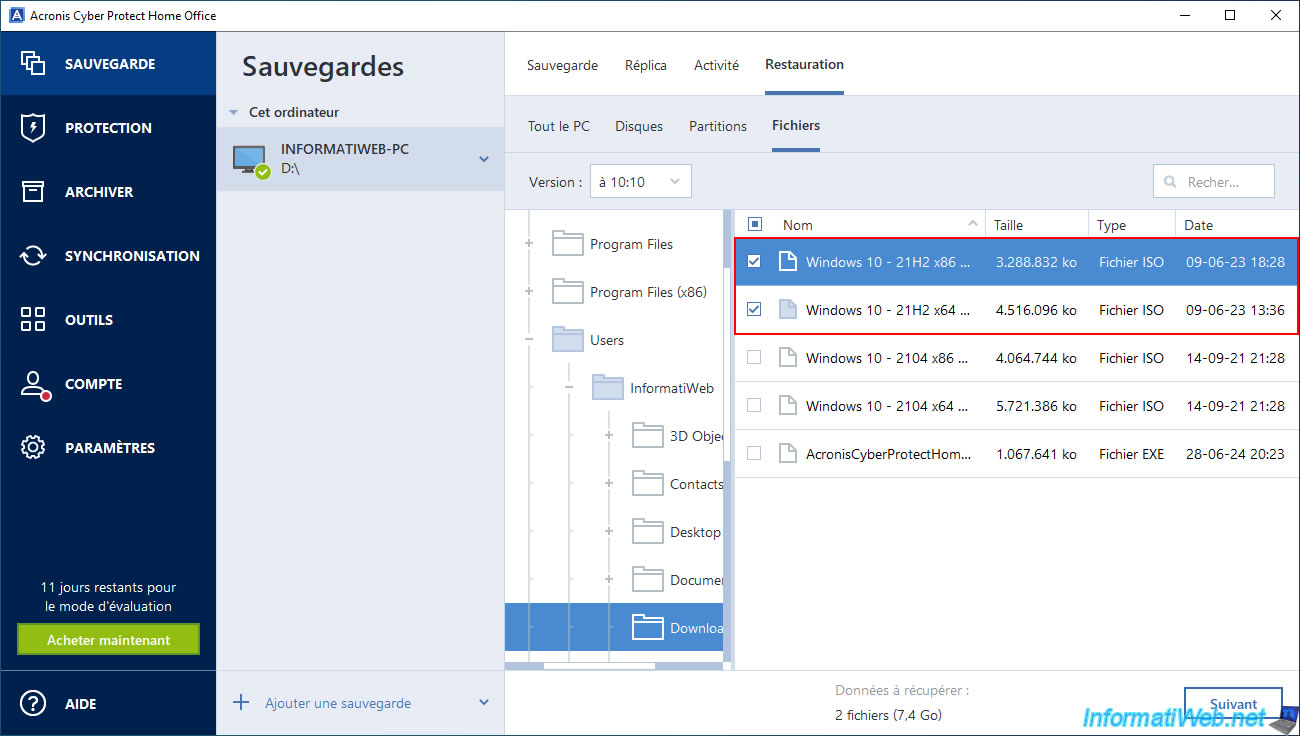Image resolution: width=1300 pixels, height=736 pixels.
Task: Click the Archiver box icon
Action: pyautogui.click(x=33, y=192)
